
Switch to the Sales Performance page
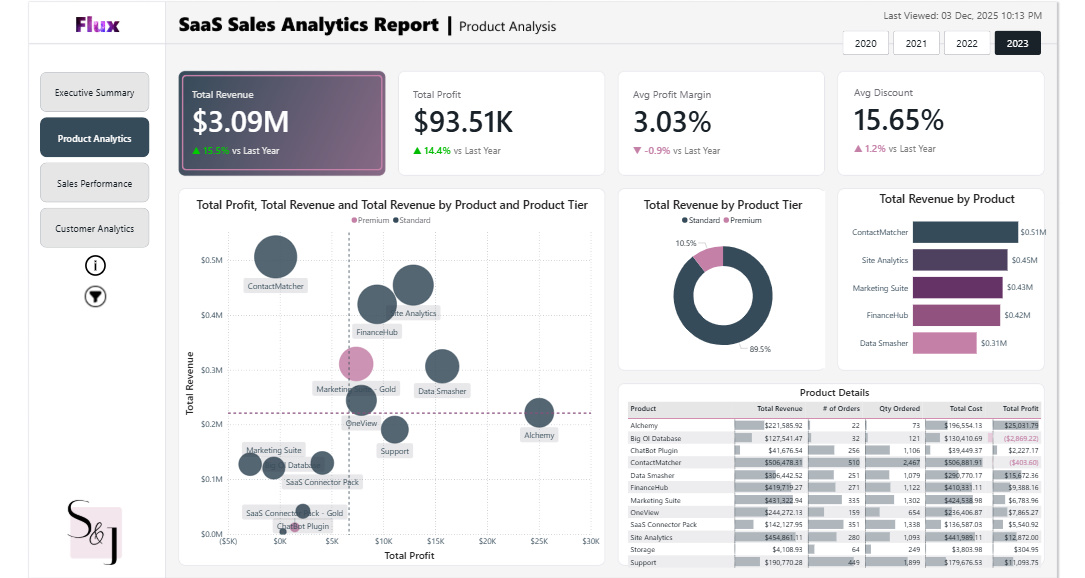pos(94,182)
